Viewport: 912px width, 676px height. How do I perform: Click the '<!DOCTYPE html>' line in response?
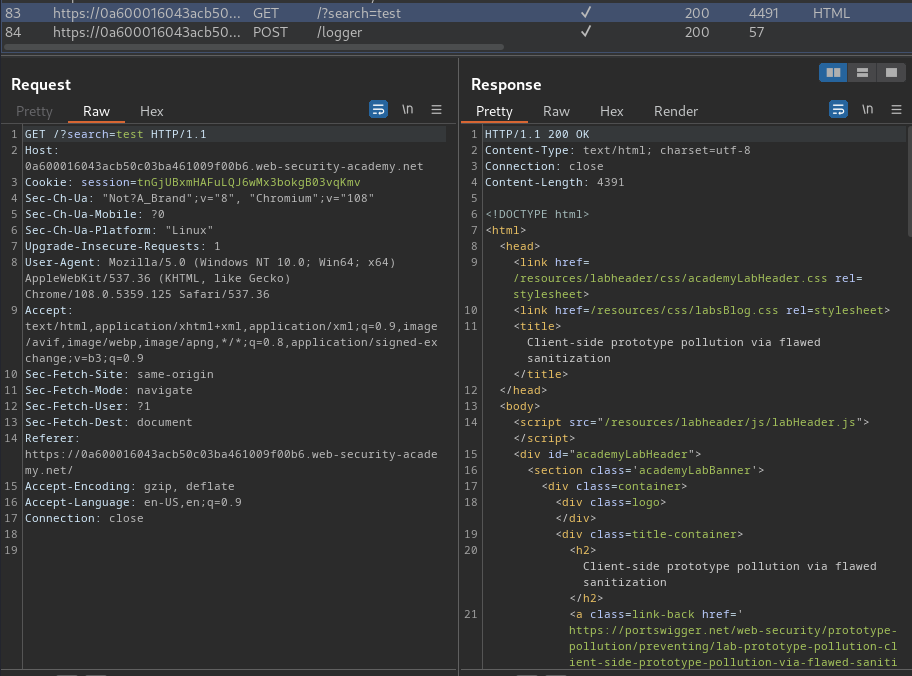pos(537,215)
